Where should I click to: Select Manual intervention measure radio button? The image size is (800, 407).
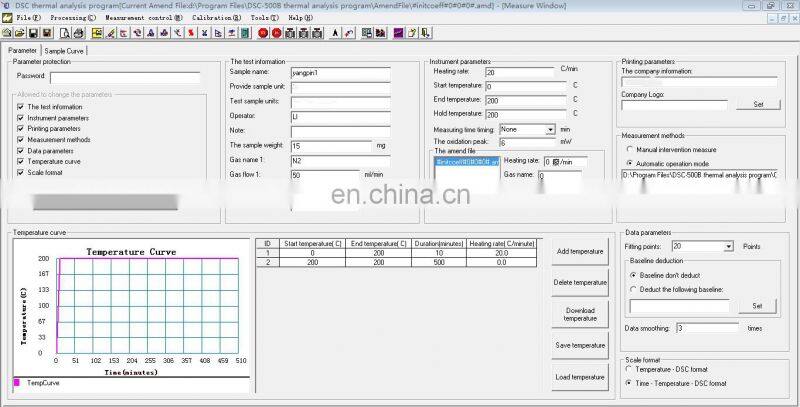coord(629,149)
